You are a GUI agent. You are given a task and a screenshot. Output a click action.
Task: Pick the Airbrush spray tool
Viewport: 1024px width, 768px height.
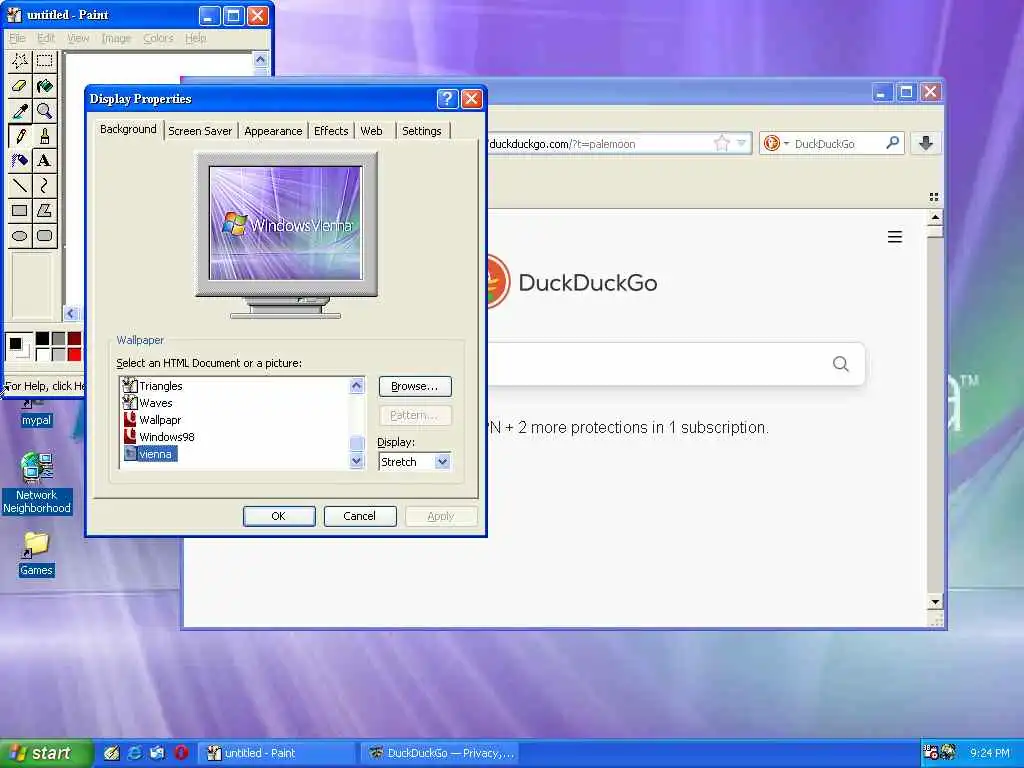pyautogui.click(x=20, y=161)
